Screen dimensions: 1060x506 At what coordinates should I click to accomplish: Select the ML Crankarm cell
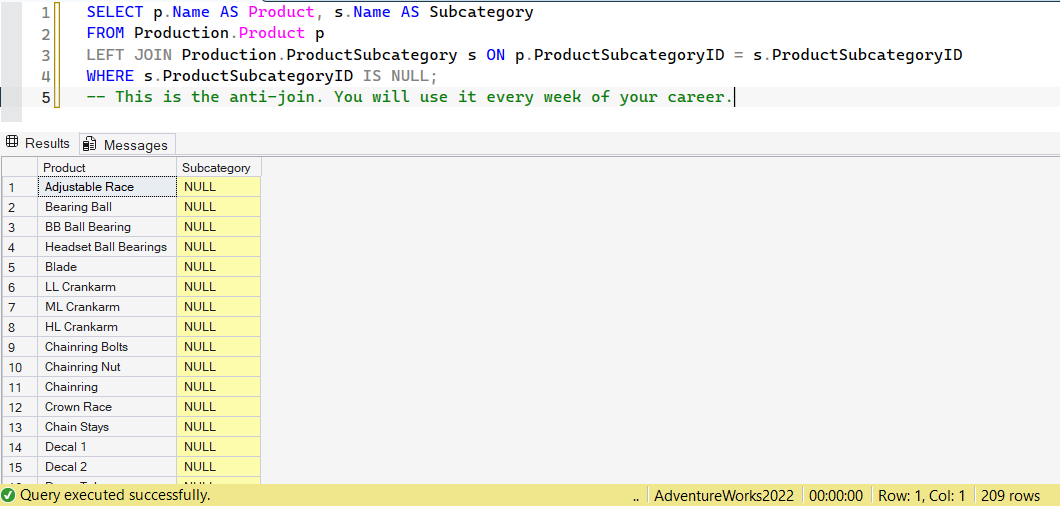(x=107, y=307)
